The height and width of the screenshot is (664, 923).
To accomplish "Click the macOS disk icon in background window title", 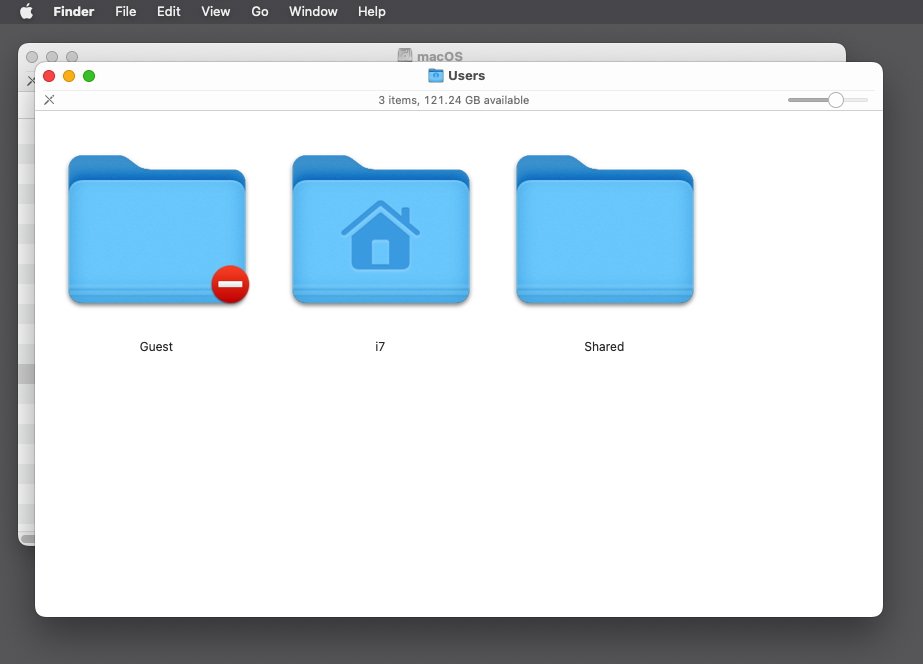I will point(405,56).
